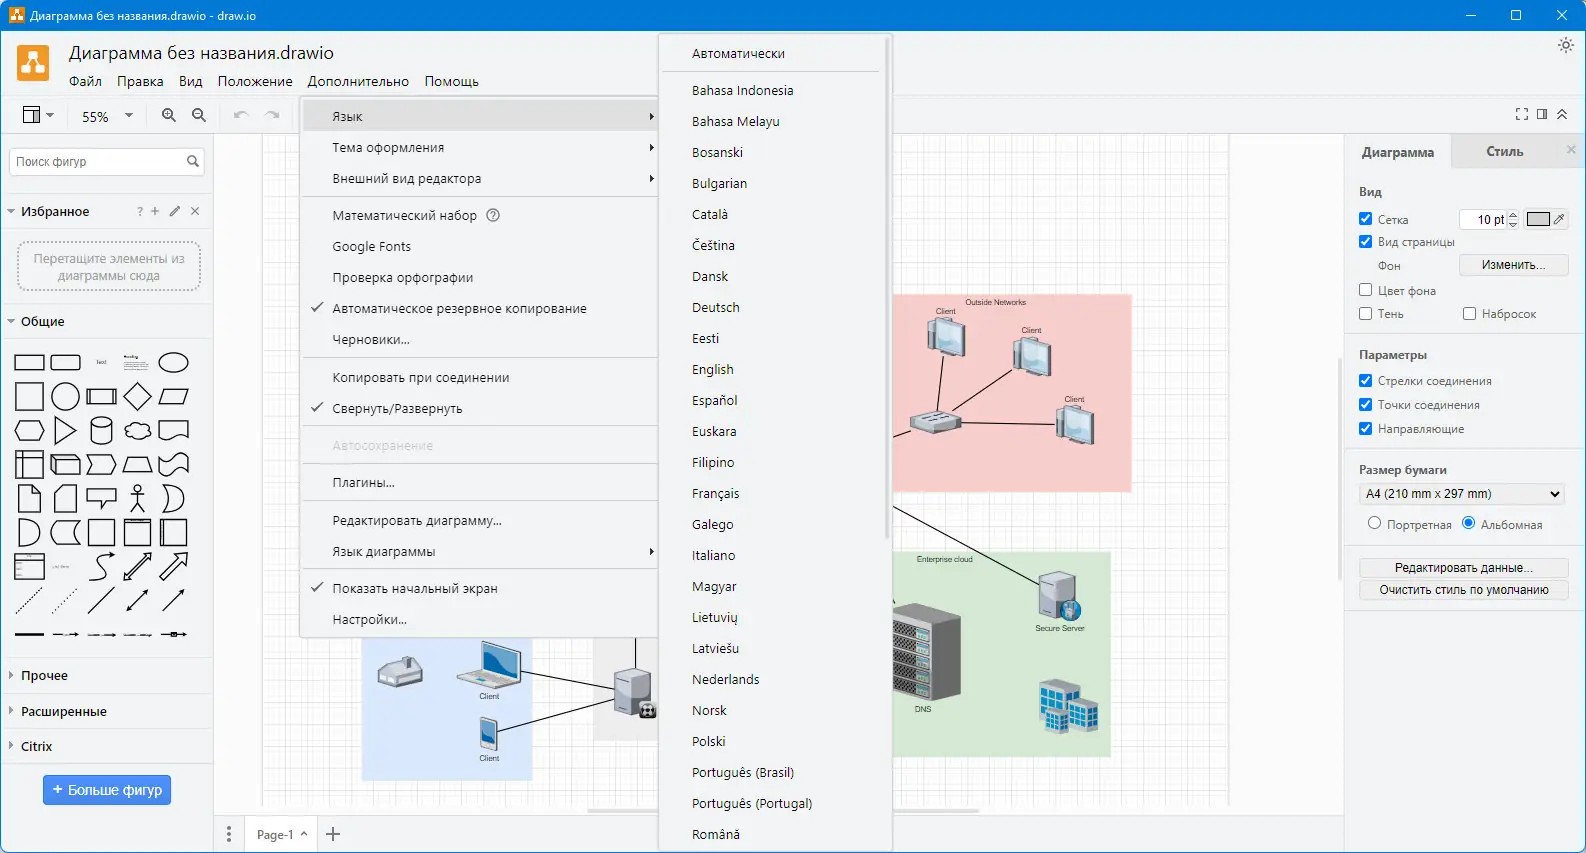Switch appearance with the sun icon

pos(1566,45)
